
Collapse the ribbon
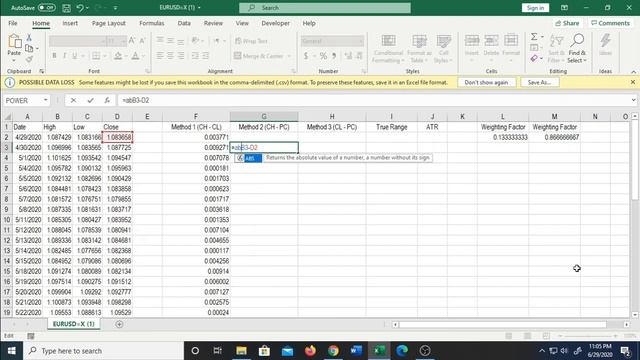click(x=633, y=71)
